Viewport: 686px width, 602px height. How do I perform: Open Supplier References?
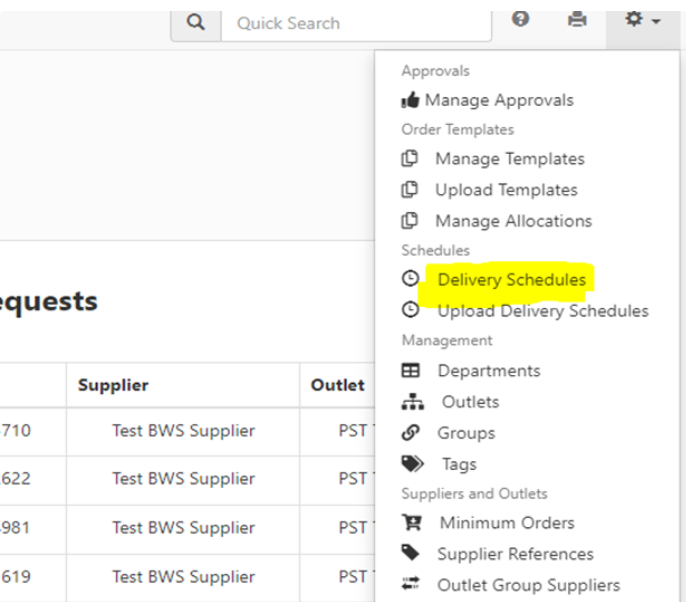(x=515, y=554)
